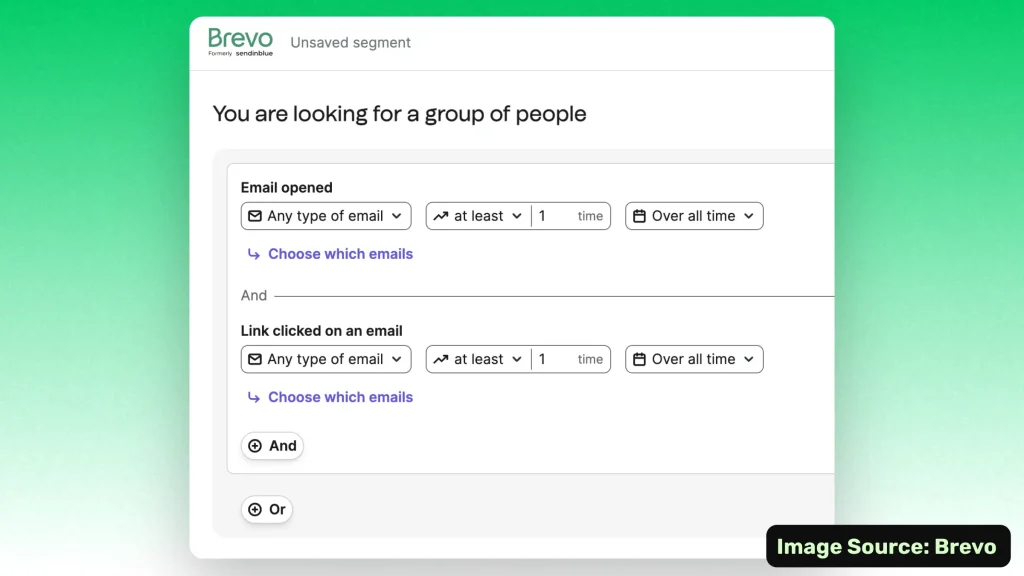1024x576 pixels.
Task: Click the count field in Email opened row
Action: point(571,216)
